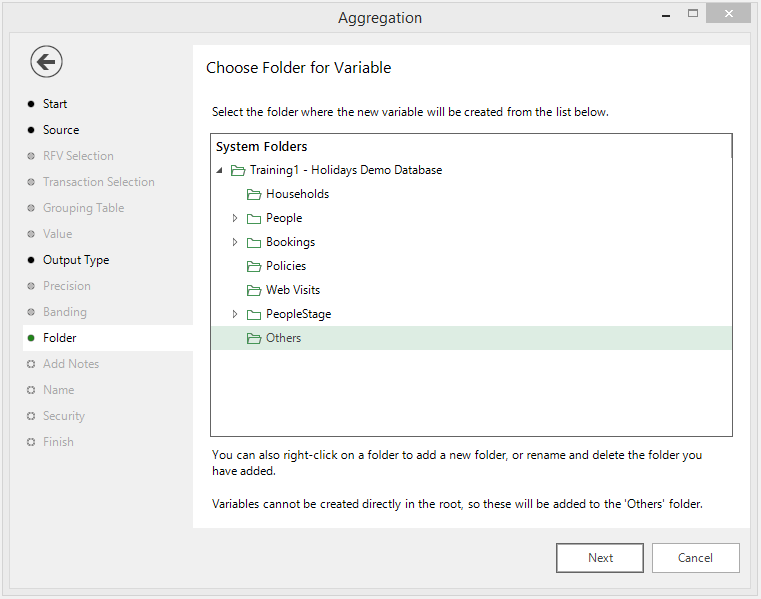The width and height of the screenshot is (761, 599).
Task: Select the Households folder label
Action: click(298, 194)
